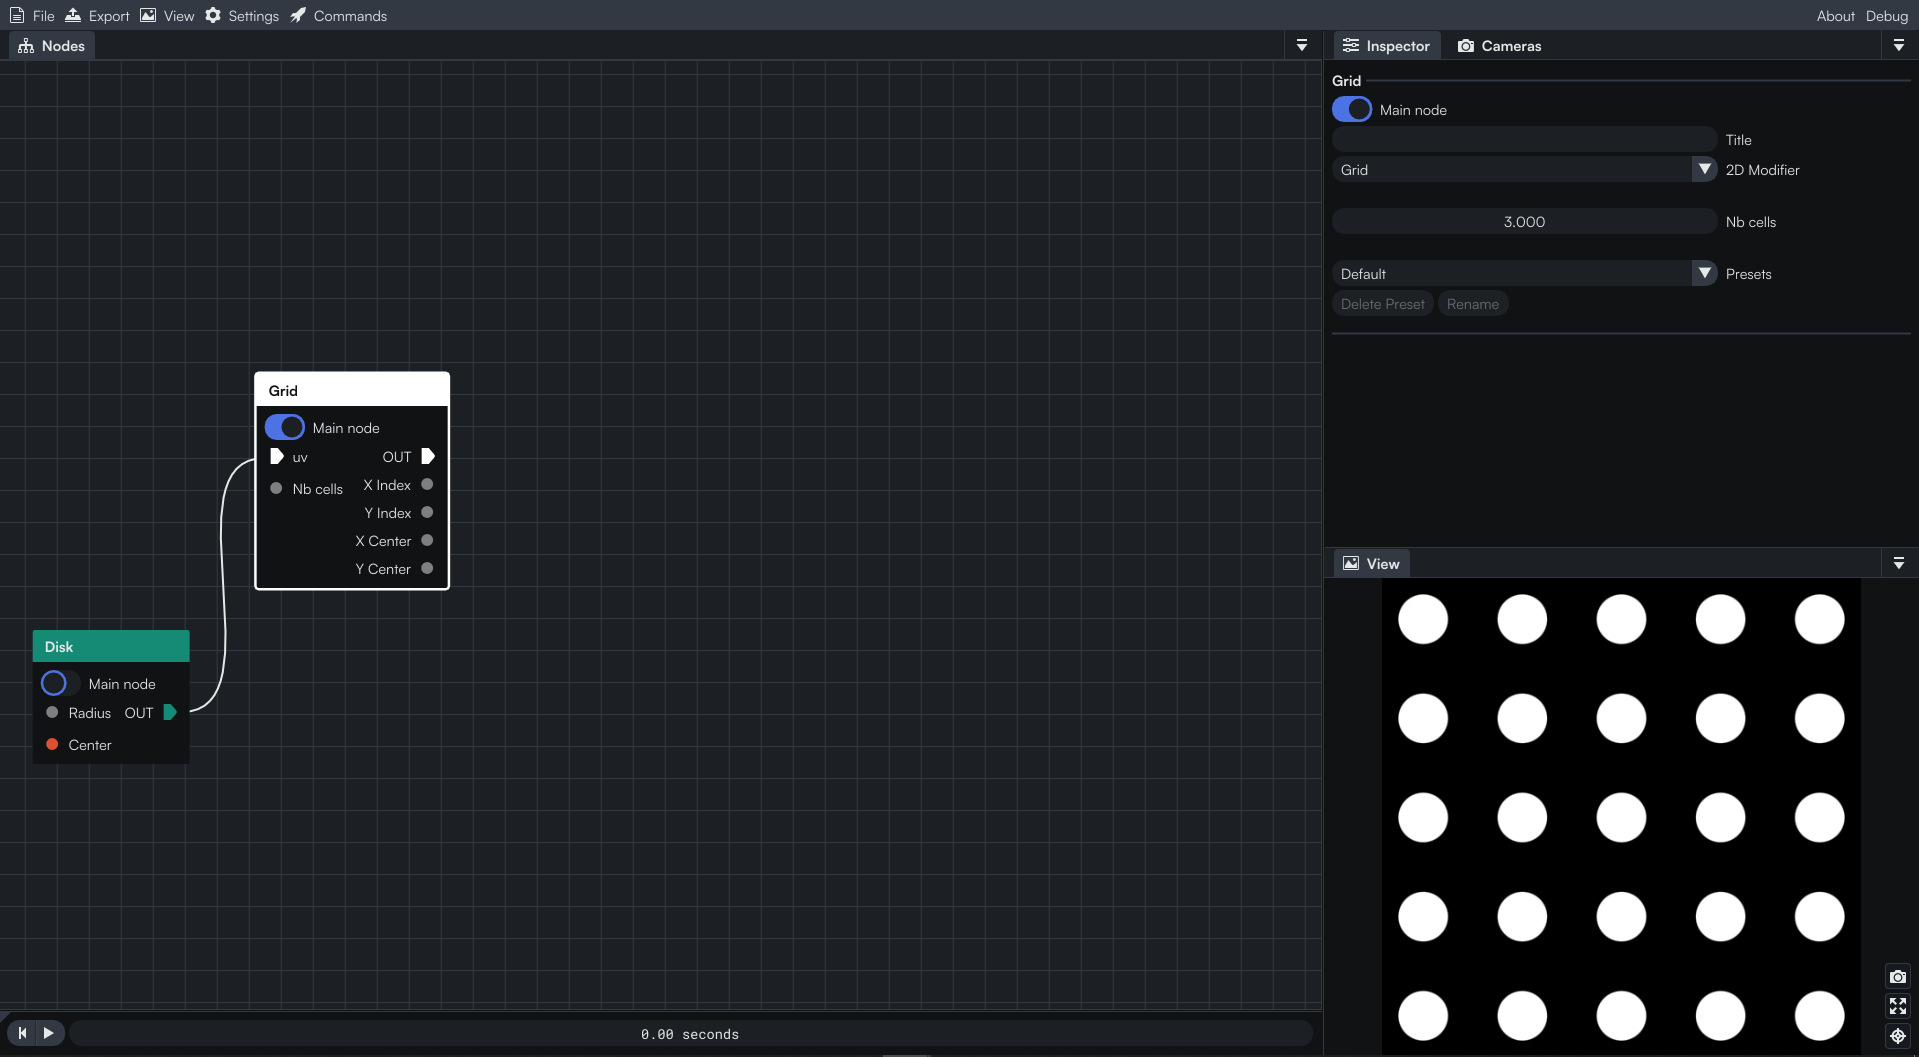
Task: Click the Cameras camera icon
Action: pos(1466,46)
